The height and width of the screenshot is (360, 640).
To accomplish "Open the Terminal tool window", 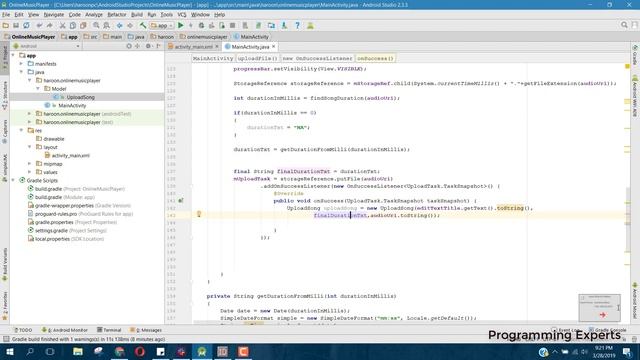I will (x=109, y=330).
